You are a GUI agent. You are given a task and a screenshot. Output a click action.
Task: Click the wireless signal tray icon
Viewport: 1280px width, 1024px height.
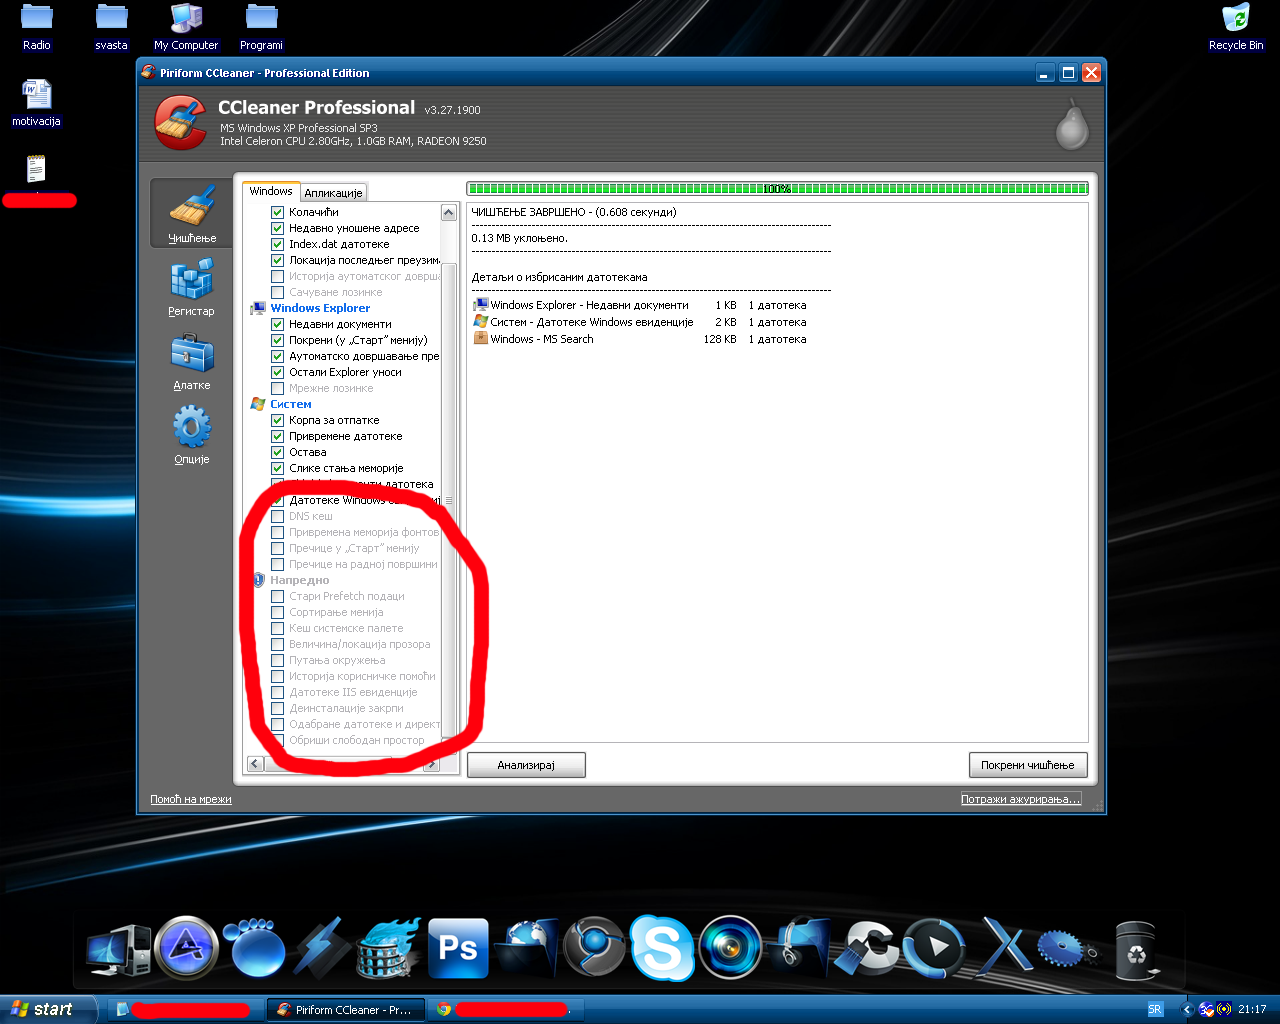[x=1224, y=1010]
